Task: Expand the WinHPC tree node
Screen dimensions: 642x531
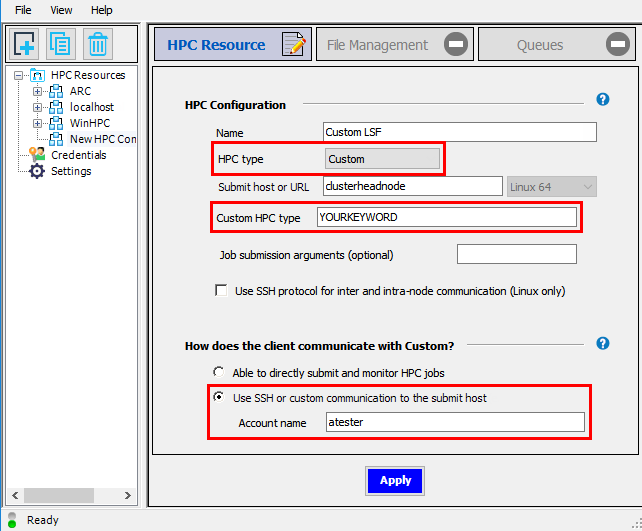Action: pyautogui.click(x=37, y=123)
